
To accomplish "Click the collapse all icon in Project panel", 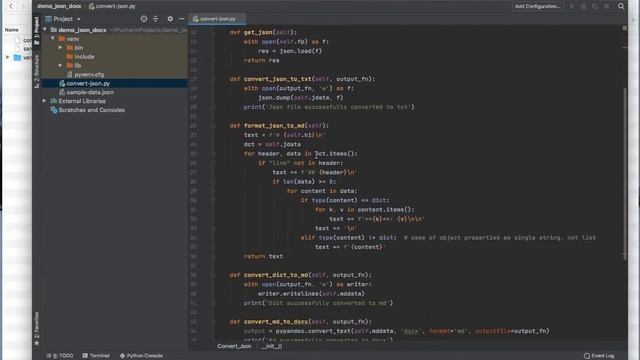I will [x=156, y=19].
